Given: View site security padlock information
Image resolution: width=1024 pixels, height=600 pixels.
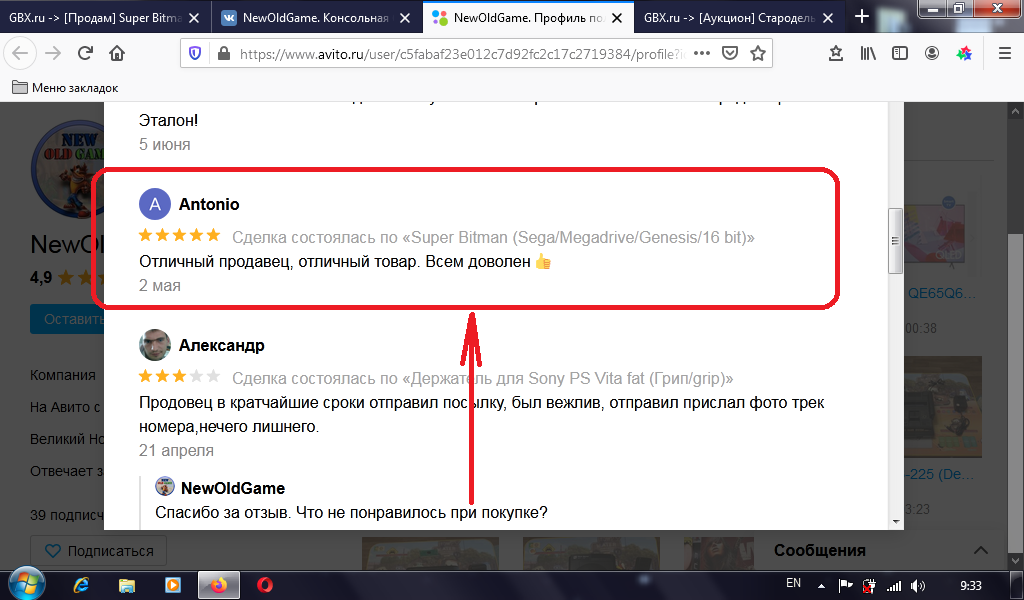Looking at the screenshot, I should pyautogui.click(x=223, y=54).
